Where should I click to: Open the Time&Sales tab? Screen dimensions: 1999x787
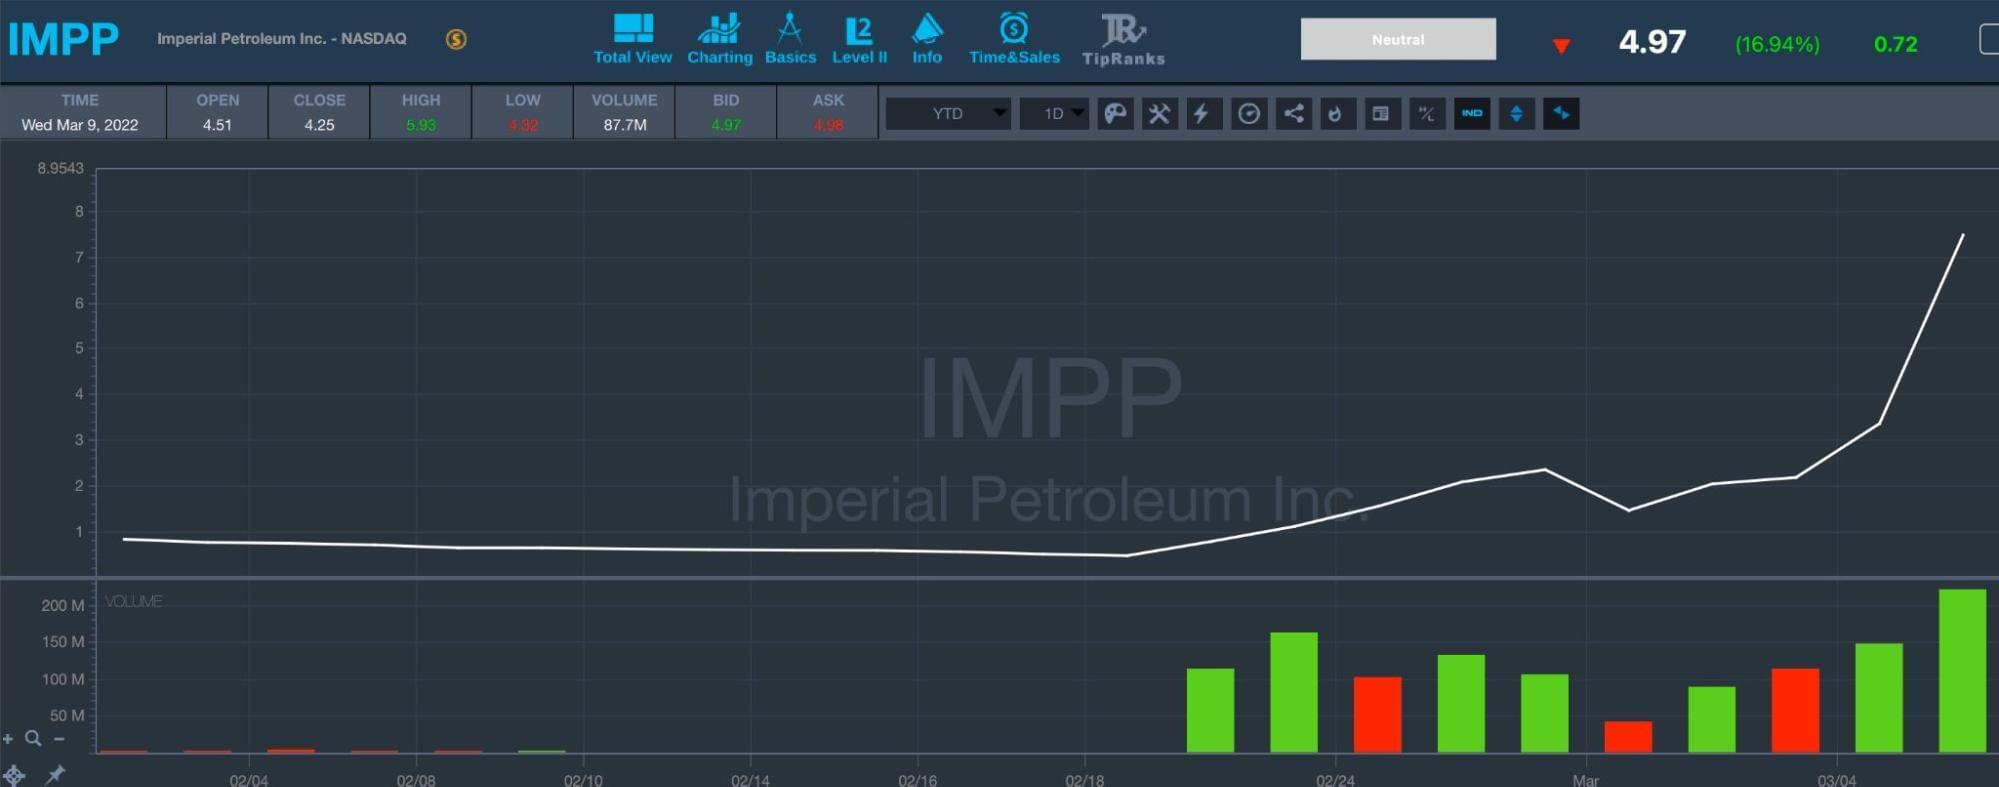(1013, 40)
